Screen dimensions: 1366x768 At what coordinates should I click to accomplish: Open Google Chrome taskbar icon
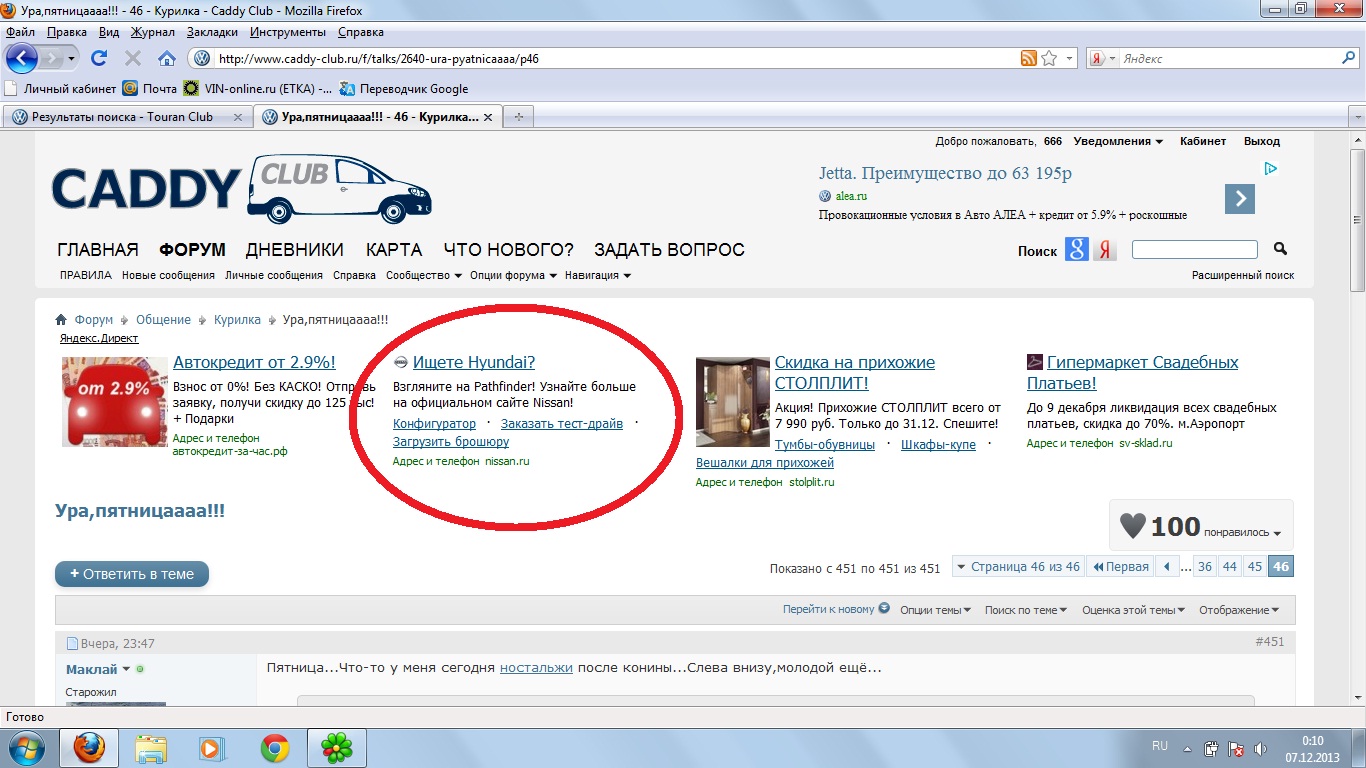[x=275, y=748]
